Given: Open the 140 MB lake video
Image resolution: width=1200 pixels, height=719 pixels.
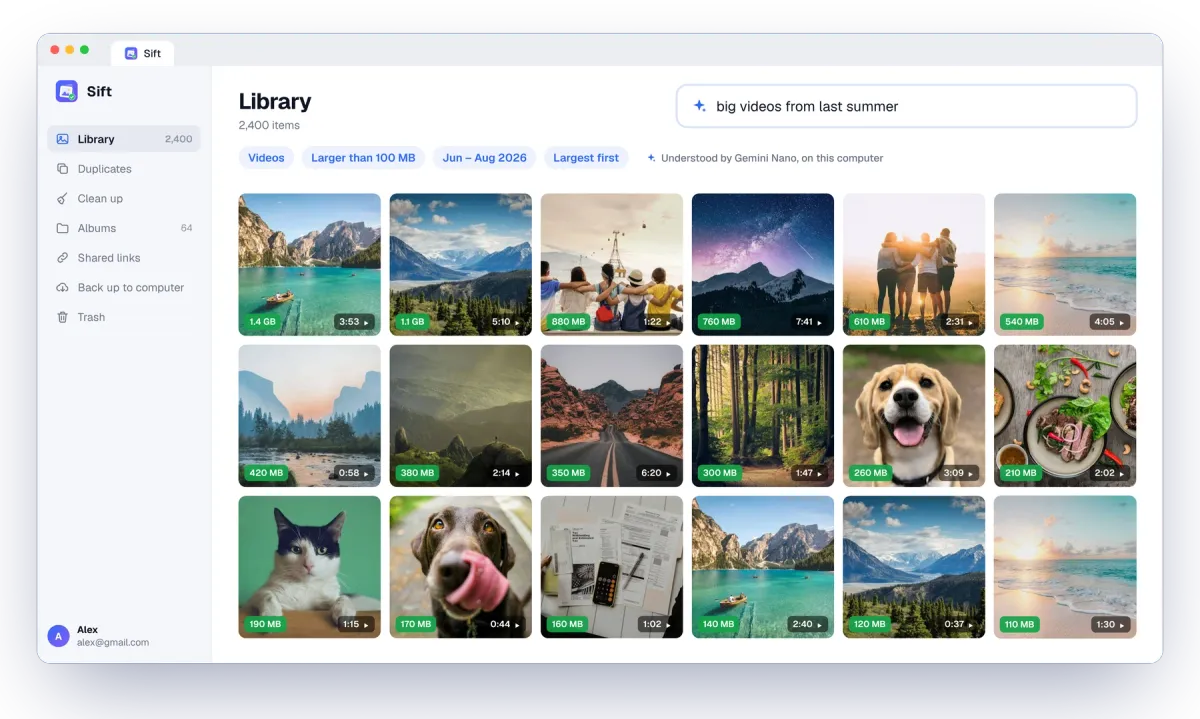Looking at the screenshot, I should [763, 567].
